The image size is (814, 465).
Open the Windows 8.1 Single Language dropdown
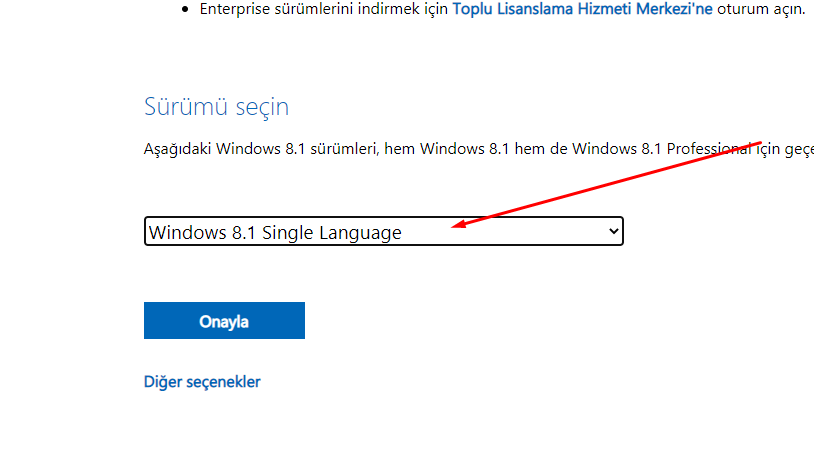383,232
